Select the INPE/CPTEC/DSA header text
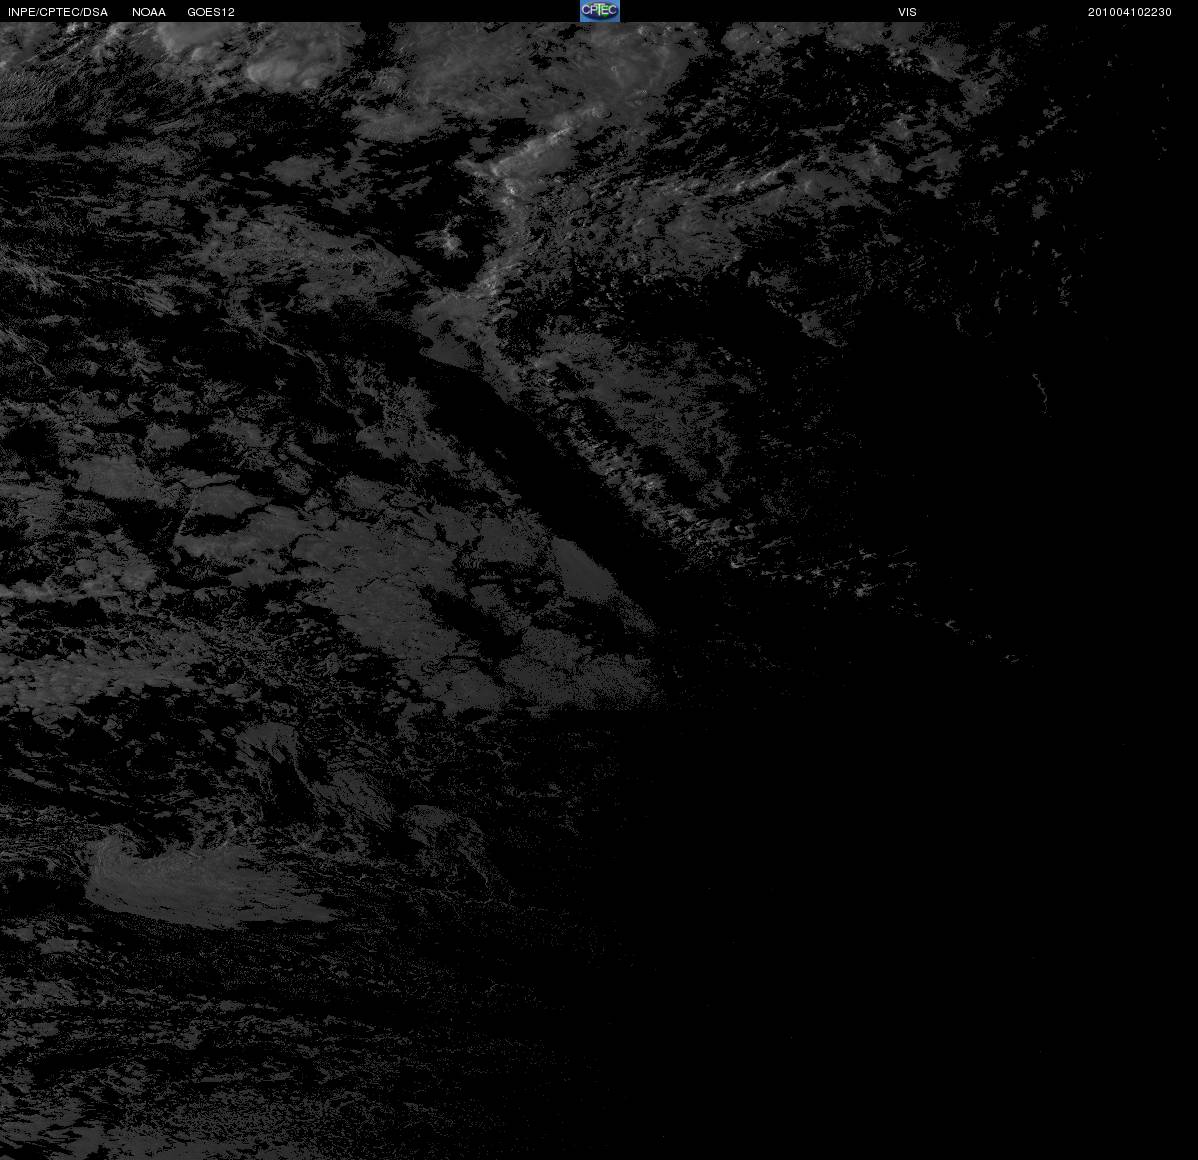The height and width of the screenshot is (1160, 1198). click(58, 12)
